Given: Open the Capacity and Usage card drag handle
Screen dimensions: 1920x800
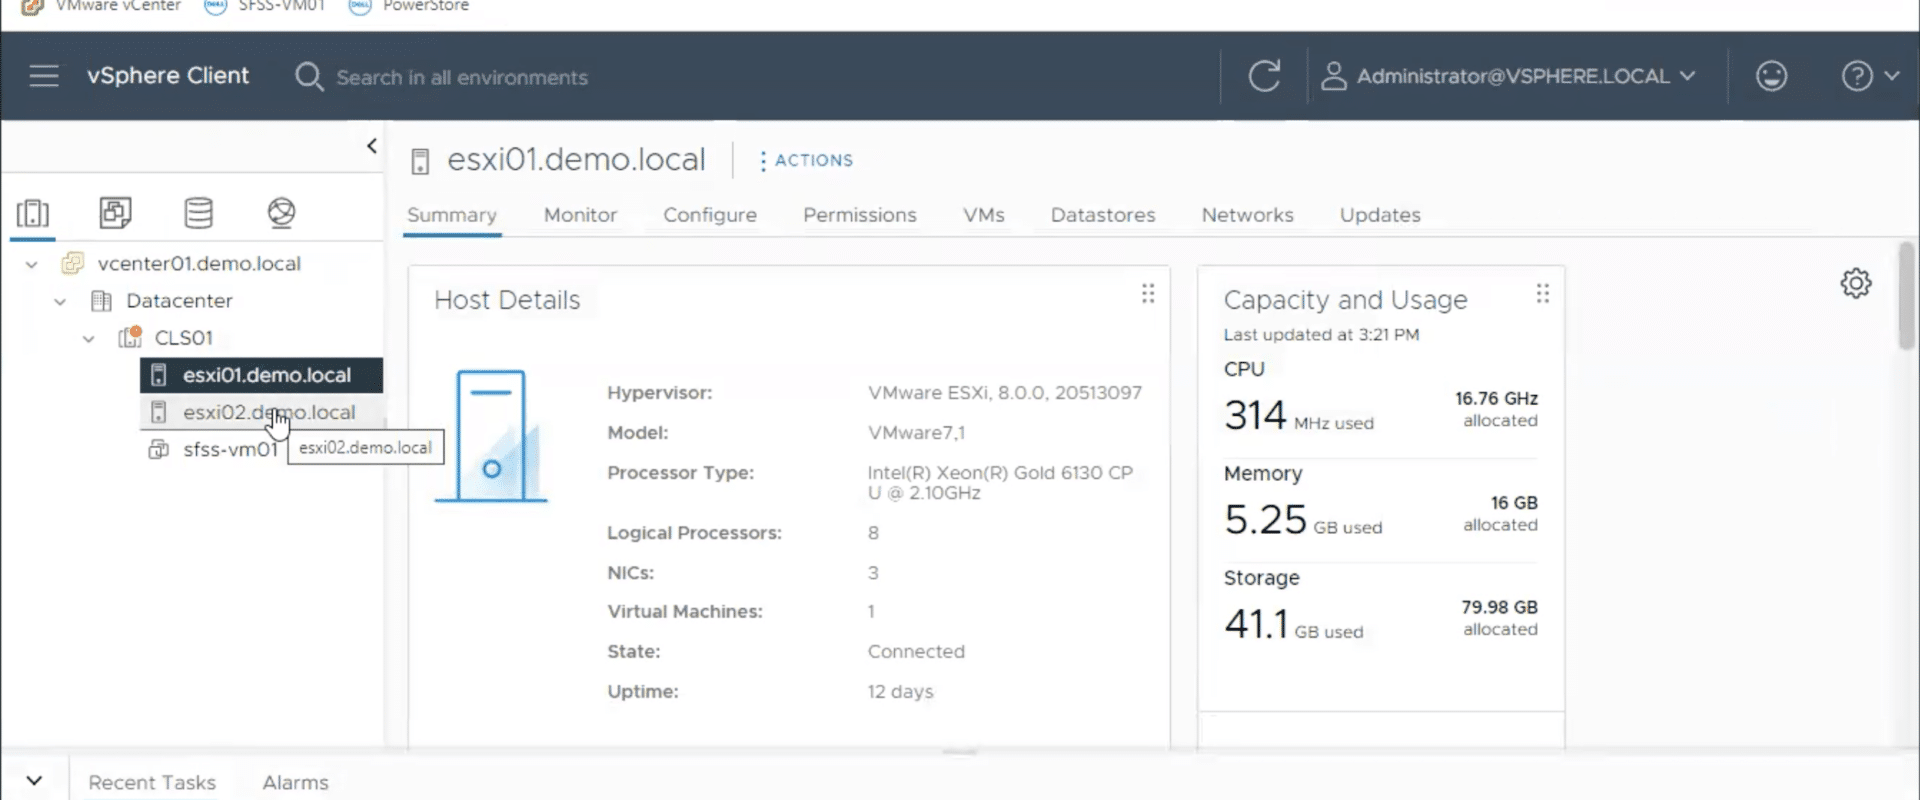Looking at the screenshot, I should coord(1543,293).
